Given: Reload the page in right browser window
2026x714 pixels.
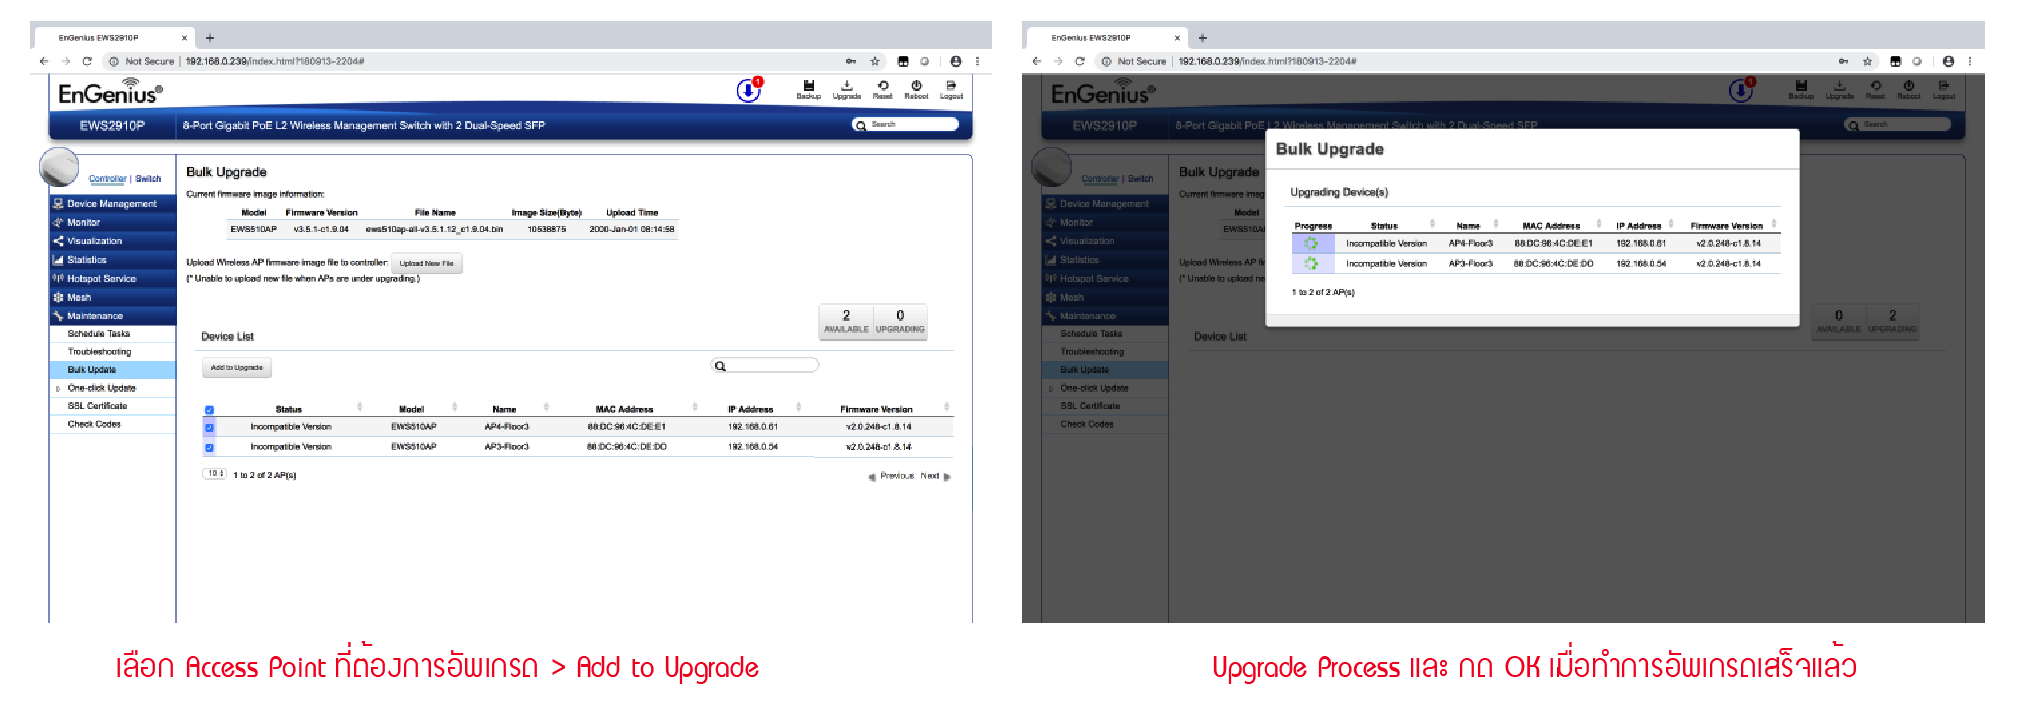Looking at the screenshot, I should 1080,61.
